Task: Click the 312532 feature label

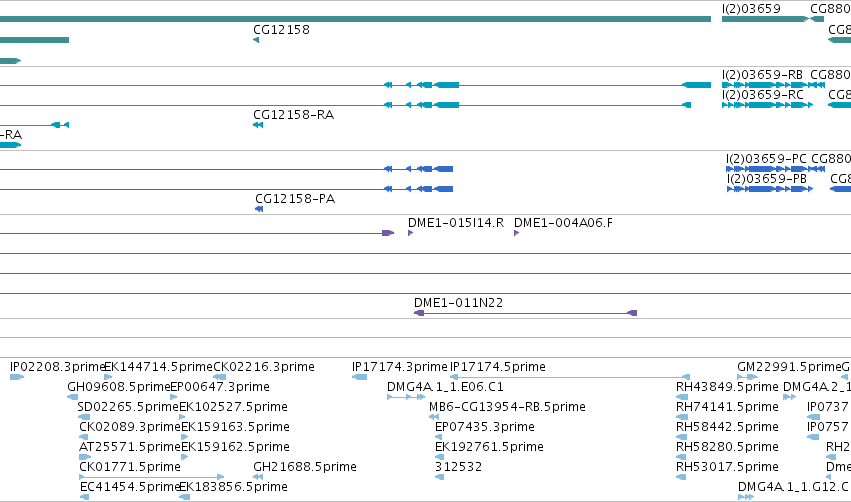Action: (459, 467)
